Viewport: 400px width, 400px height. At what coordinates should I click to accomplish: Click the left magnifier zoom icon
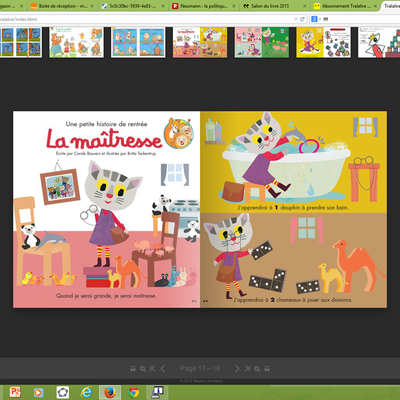(143, 369)
